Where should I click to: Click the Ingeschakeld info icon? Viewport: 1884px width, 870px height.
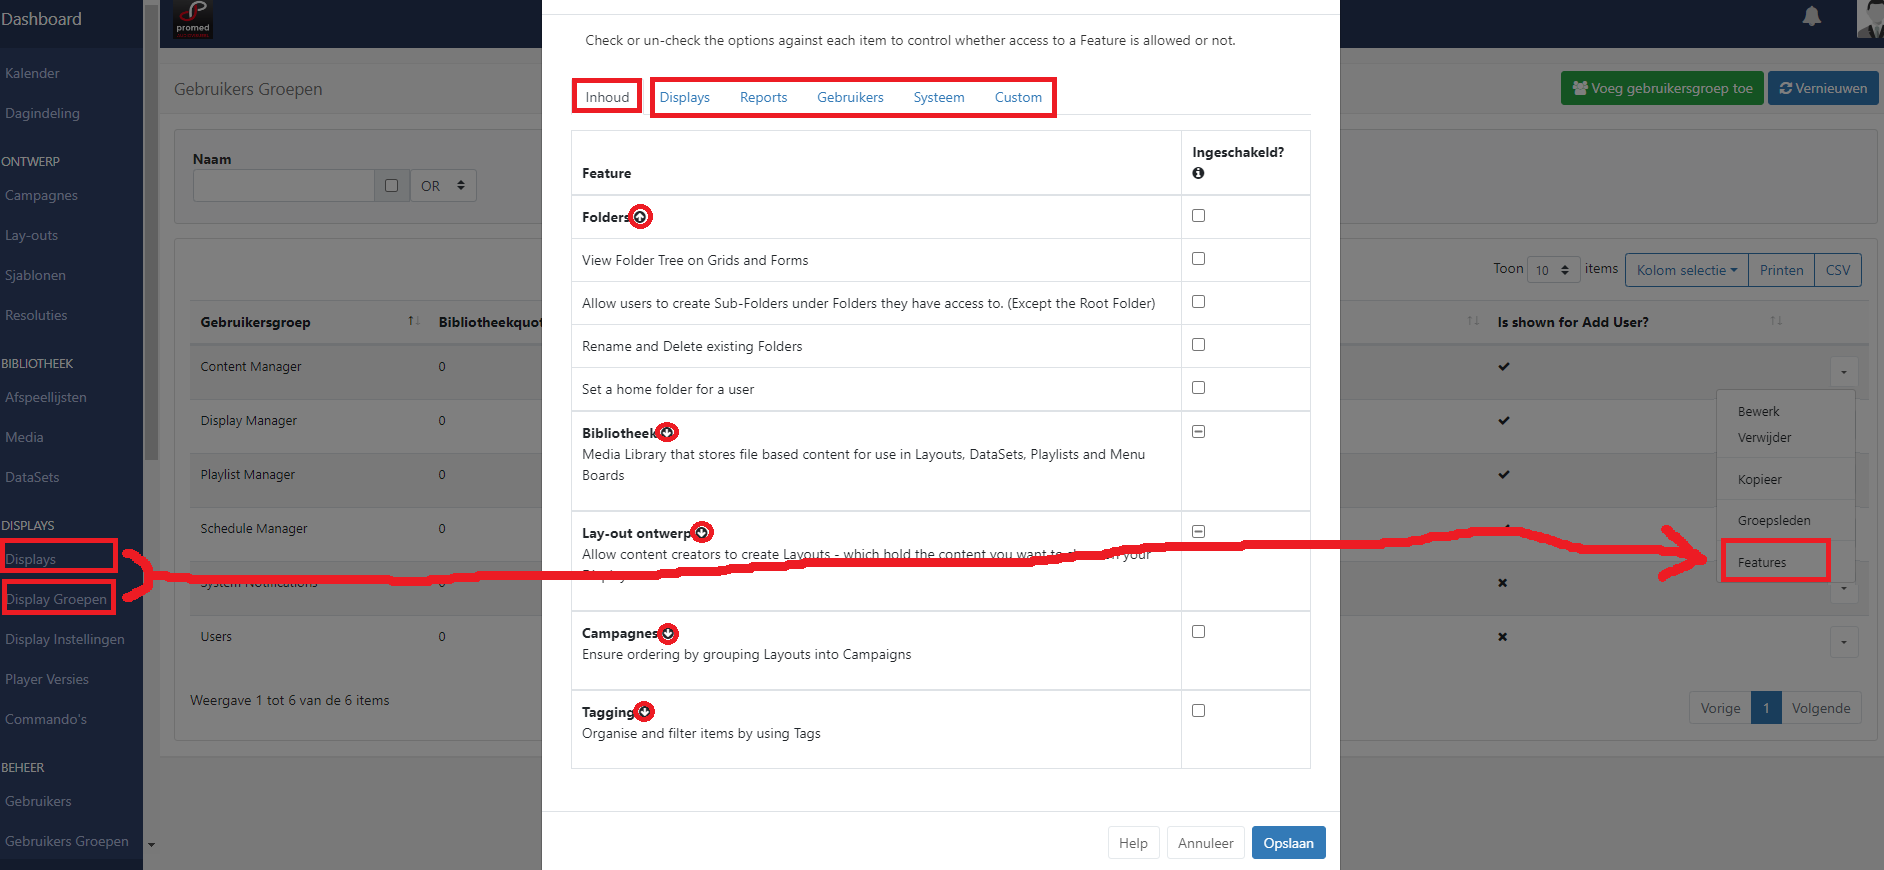1198,173
